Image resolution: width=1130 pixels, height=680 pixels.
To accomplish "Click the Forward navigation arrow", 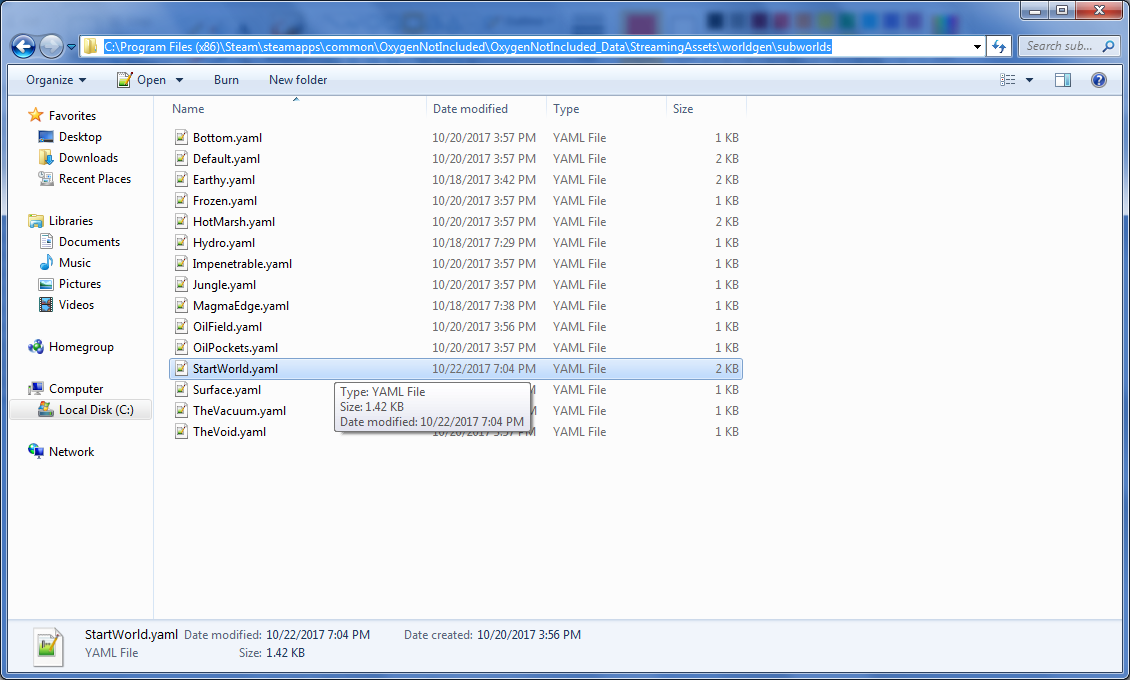I will pyautogui.click(x=51, y=47).
